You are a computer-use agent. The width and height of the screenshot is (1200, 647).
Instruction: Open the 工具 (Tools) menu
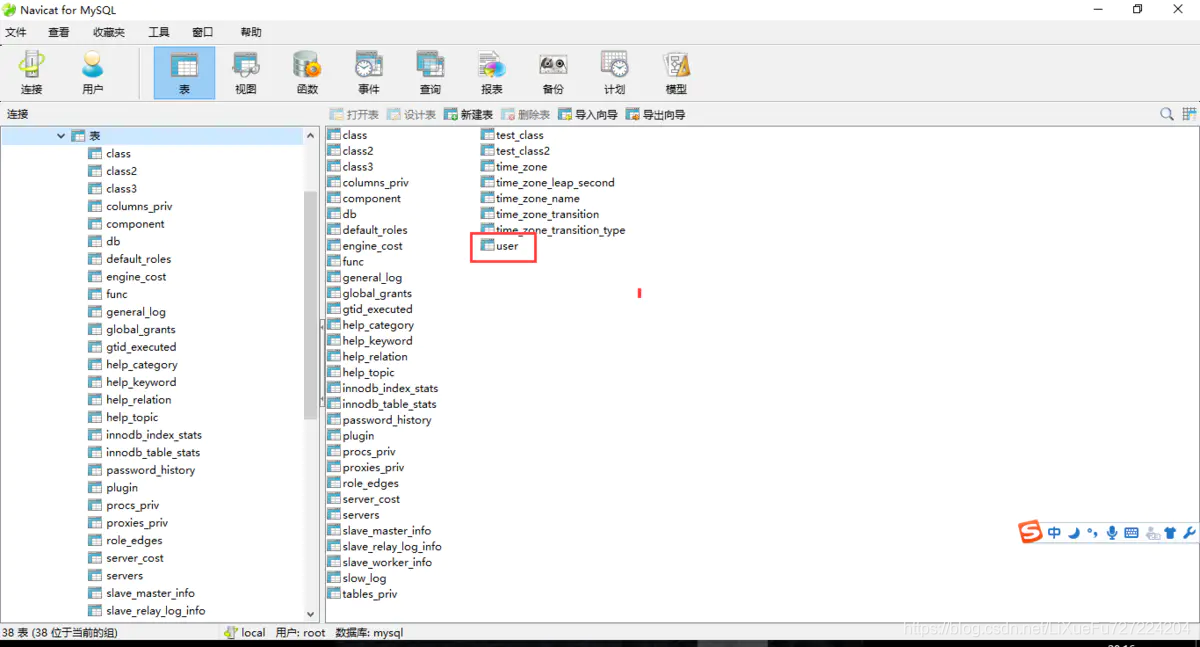[159, 32]
